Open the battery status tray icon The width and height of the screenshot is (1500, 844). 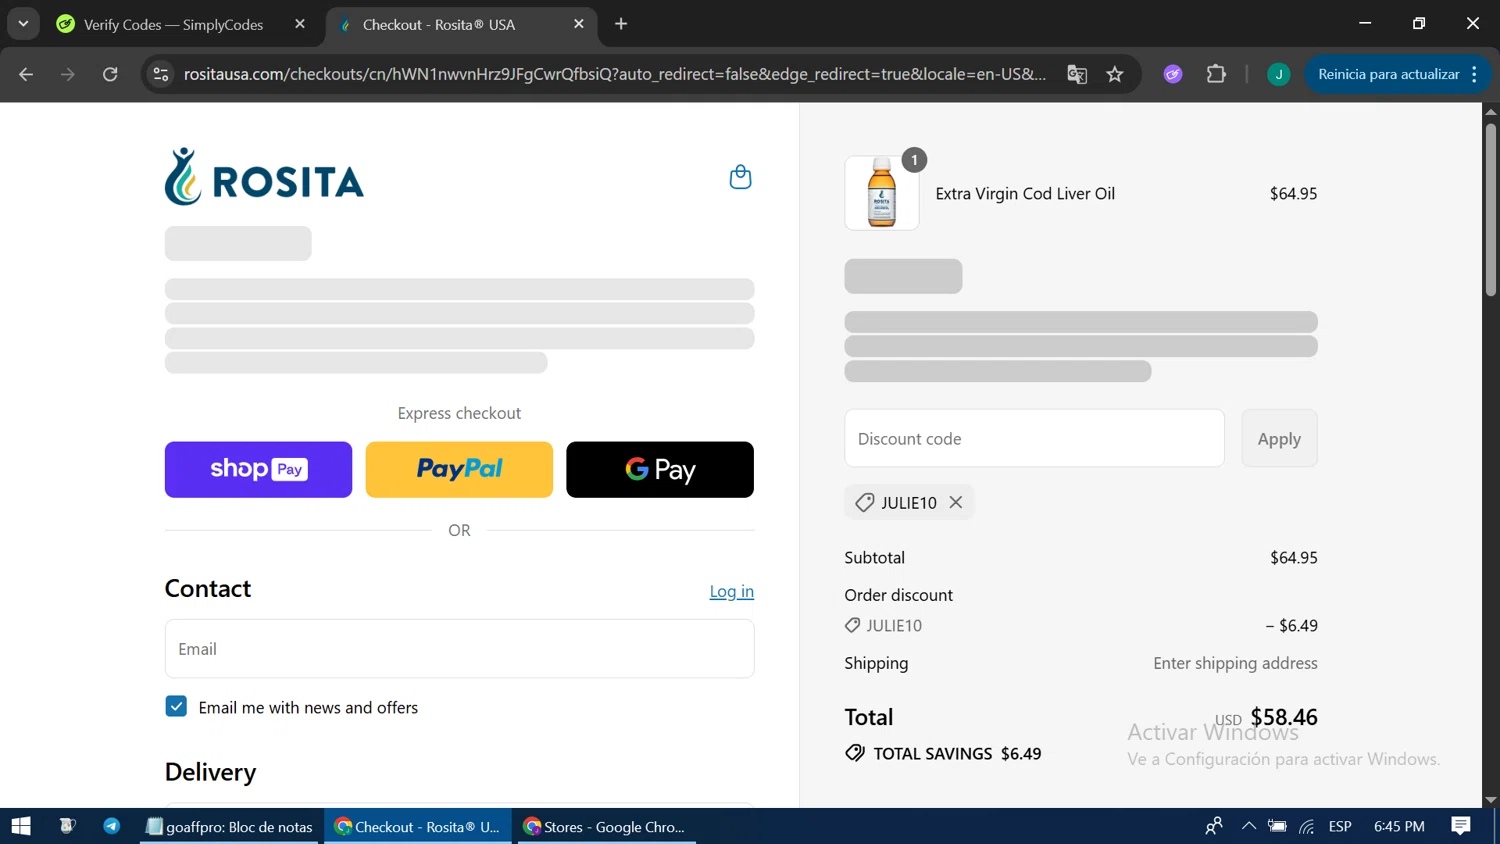pyautogui.click(x=1277, y=826)
